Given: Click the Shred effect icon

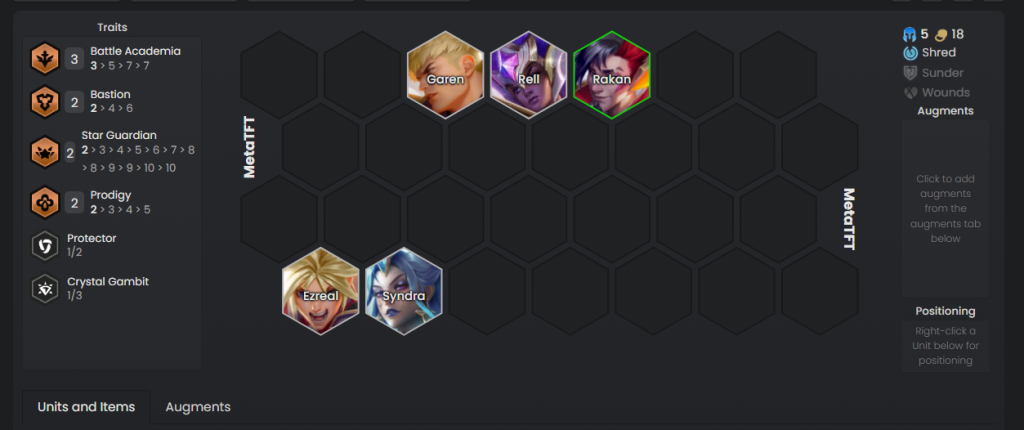Looking at the screenshot, I should 908,52.
